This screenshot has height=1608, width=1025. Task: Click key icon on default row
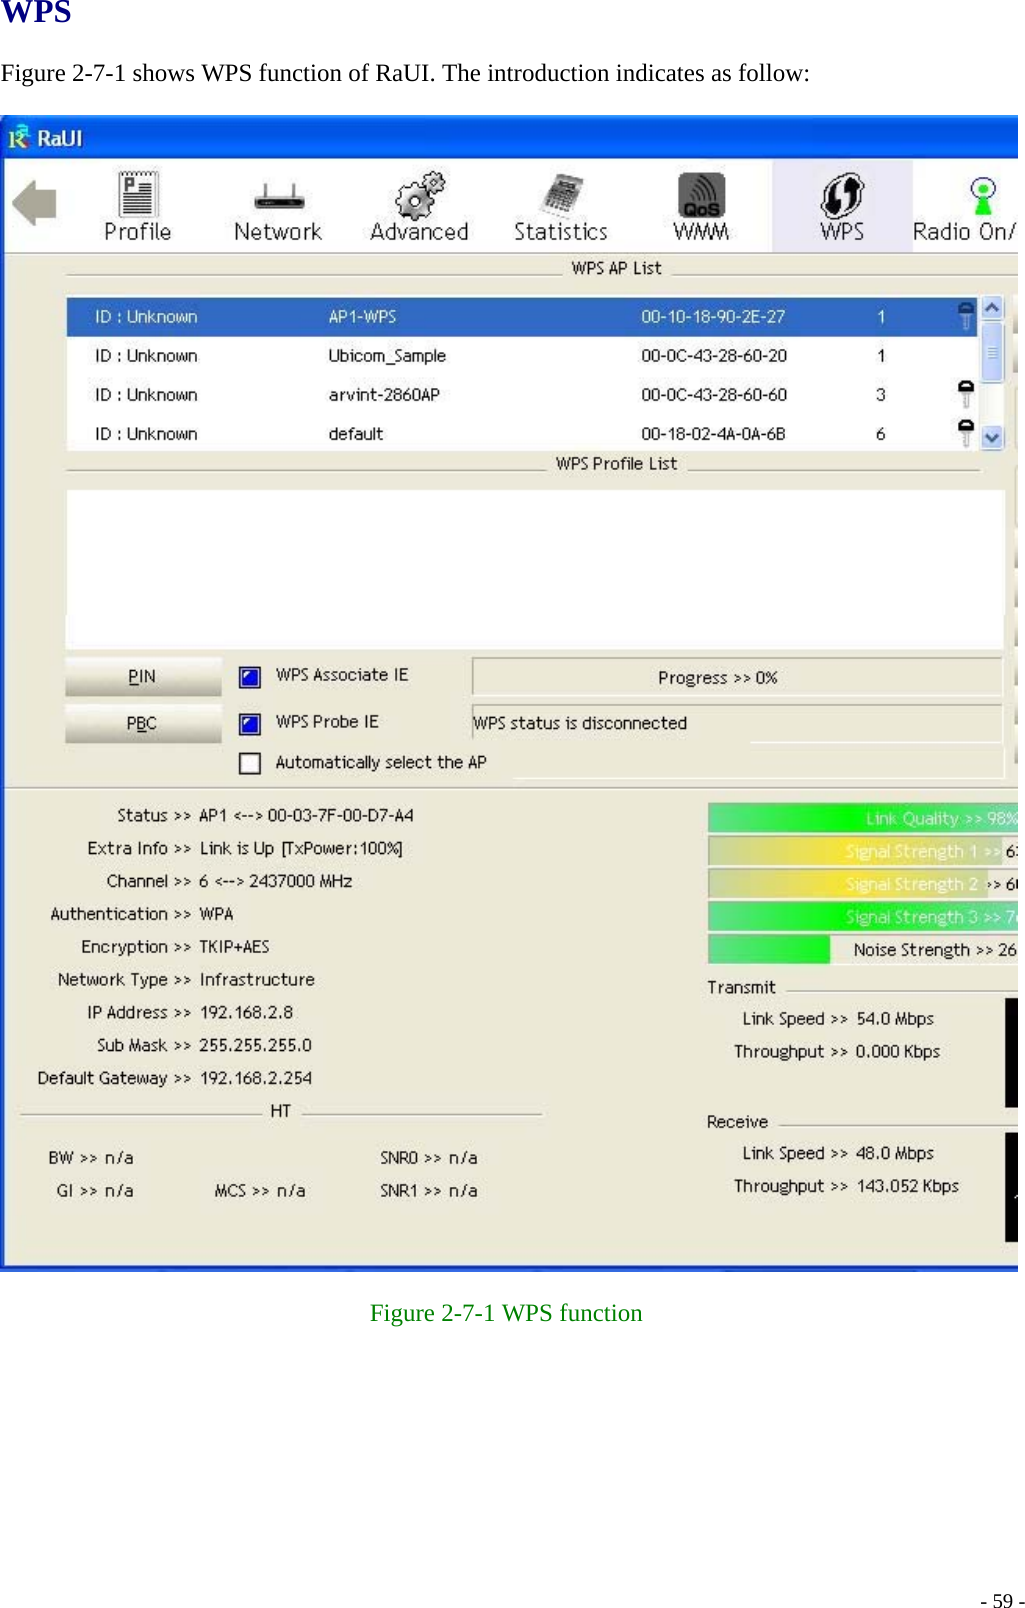coord(965,433)
